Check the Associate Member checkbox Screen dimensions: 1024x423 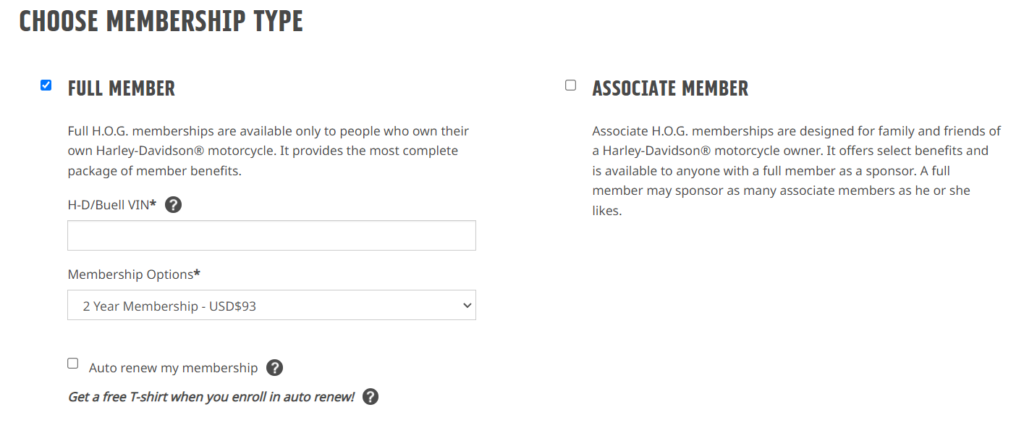[571, 85]
